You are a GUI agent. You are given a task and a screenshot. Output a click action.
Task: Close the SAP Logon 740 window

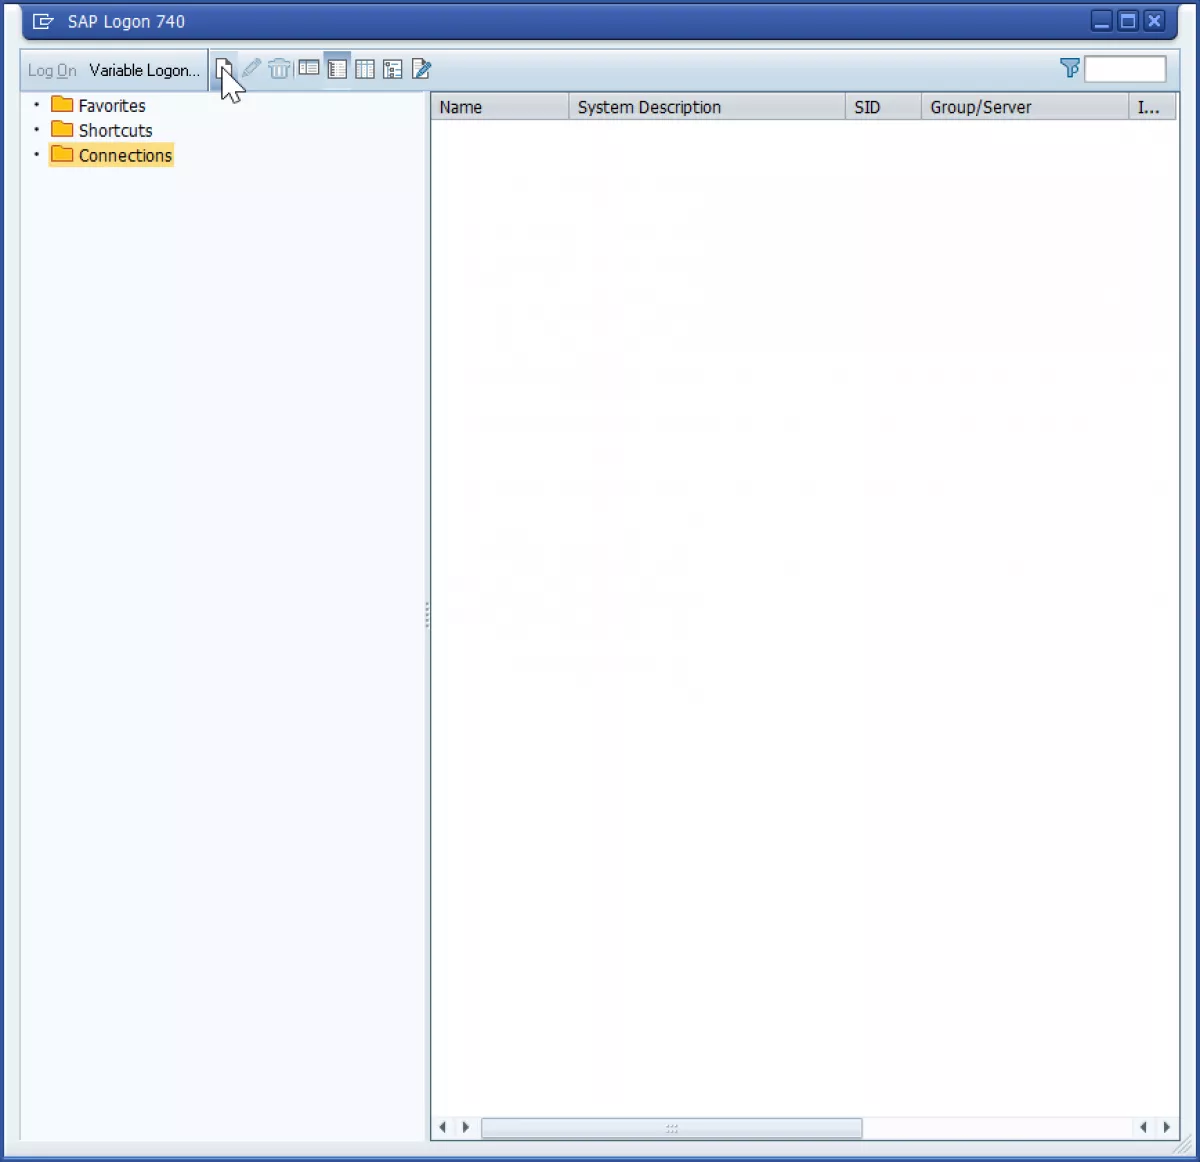click(x=1154, y=21)
